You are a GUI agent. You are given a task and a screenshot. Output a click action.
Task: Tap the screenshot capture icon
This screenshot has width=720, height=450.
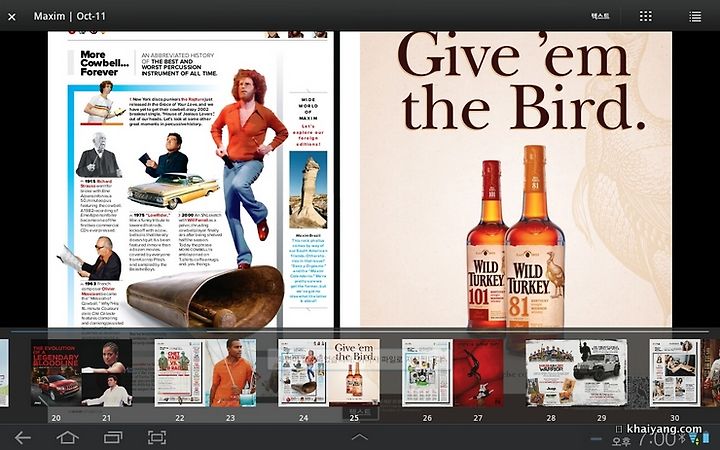[157, 437]
